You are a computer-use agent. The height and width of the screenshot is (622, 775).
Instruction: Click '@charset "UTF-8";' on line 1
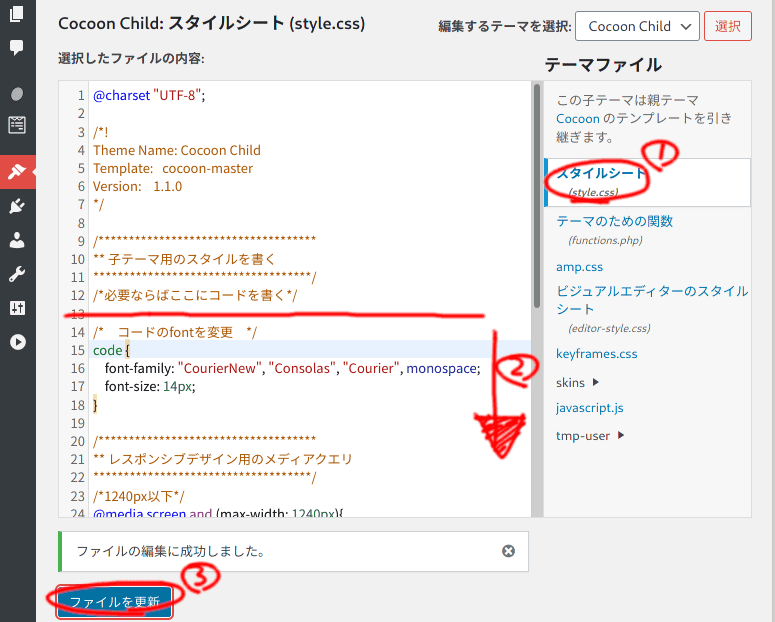click(x=149, y=95)
